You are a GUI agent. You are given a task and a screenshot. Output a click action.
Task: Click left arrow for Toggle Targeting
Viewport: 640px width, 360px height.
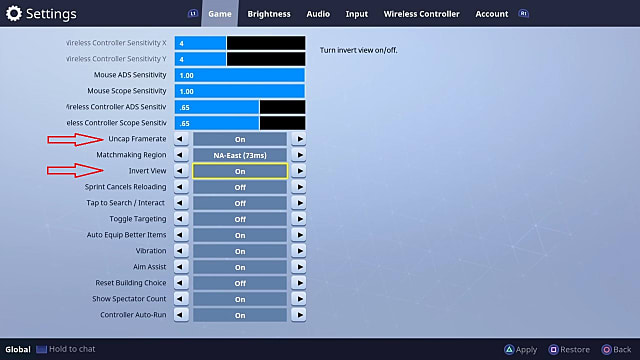181,219
